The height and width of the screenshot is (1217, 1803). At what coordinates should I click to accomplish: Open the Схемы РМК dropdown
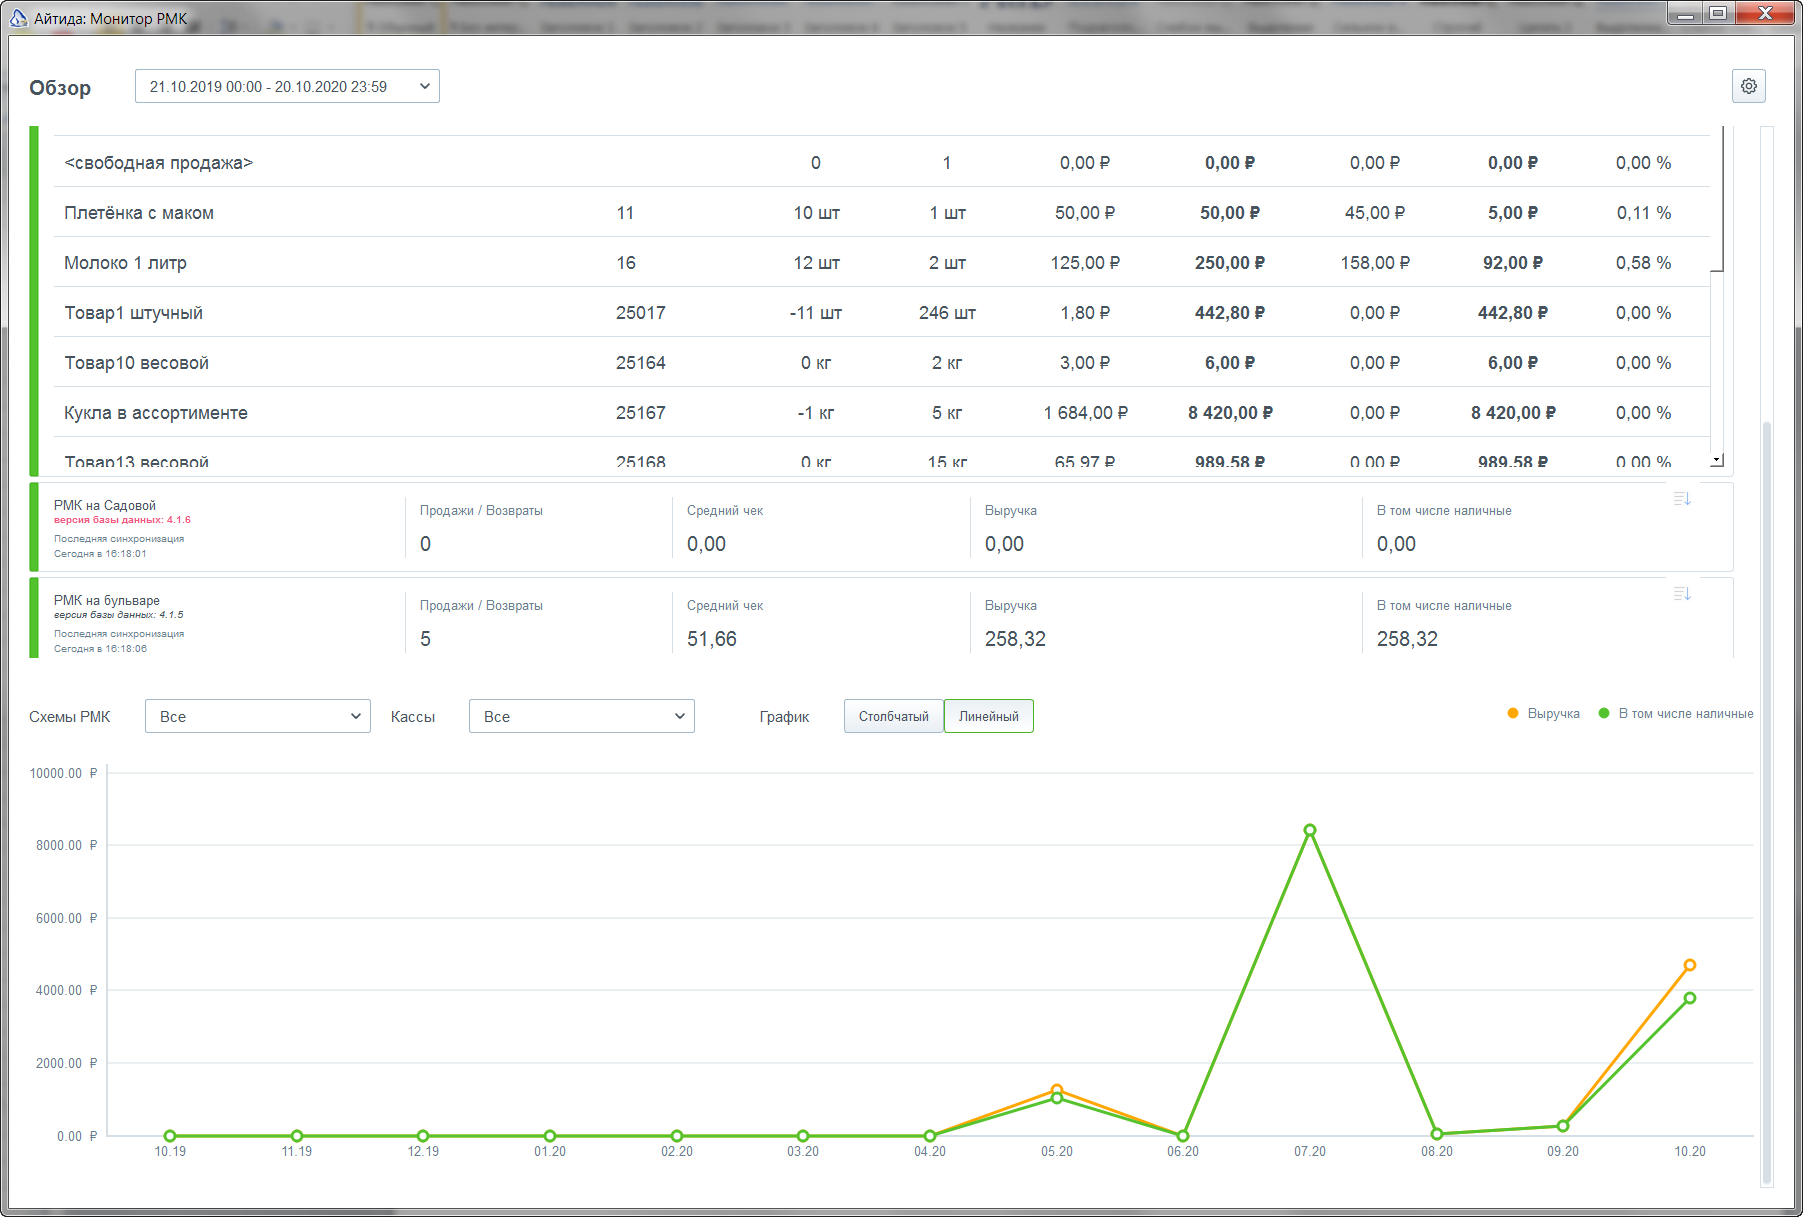(x=258, y=716)
